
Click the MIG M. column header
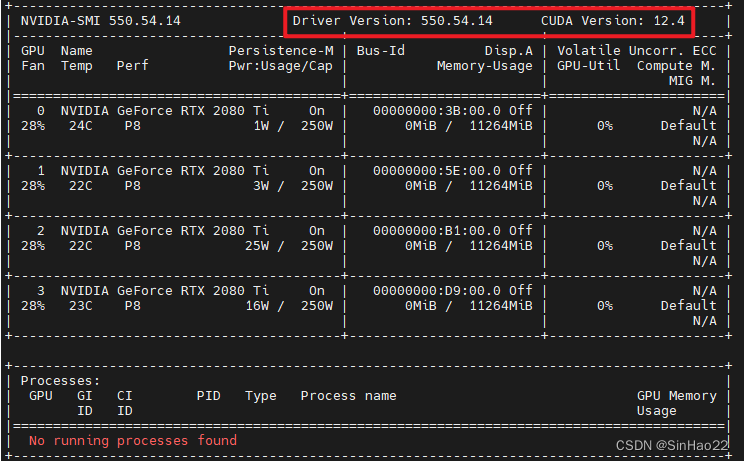point(692,81)
